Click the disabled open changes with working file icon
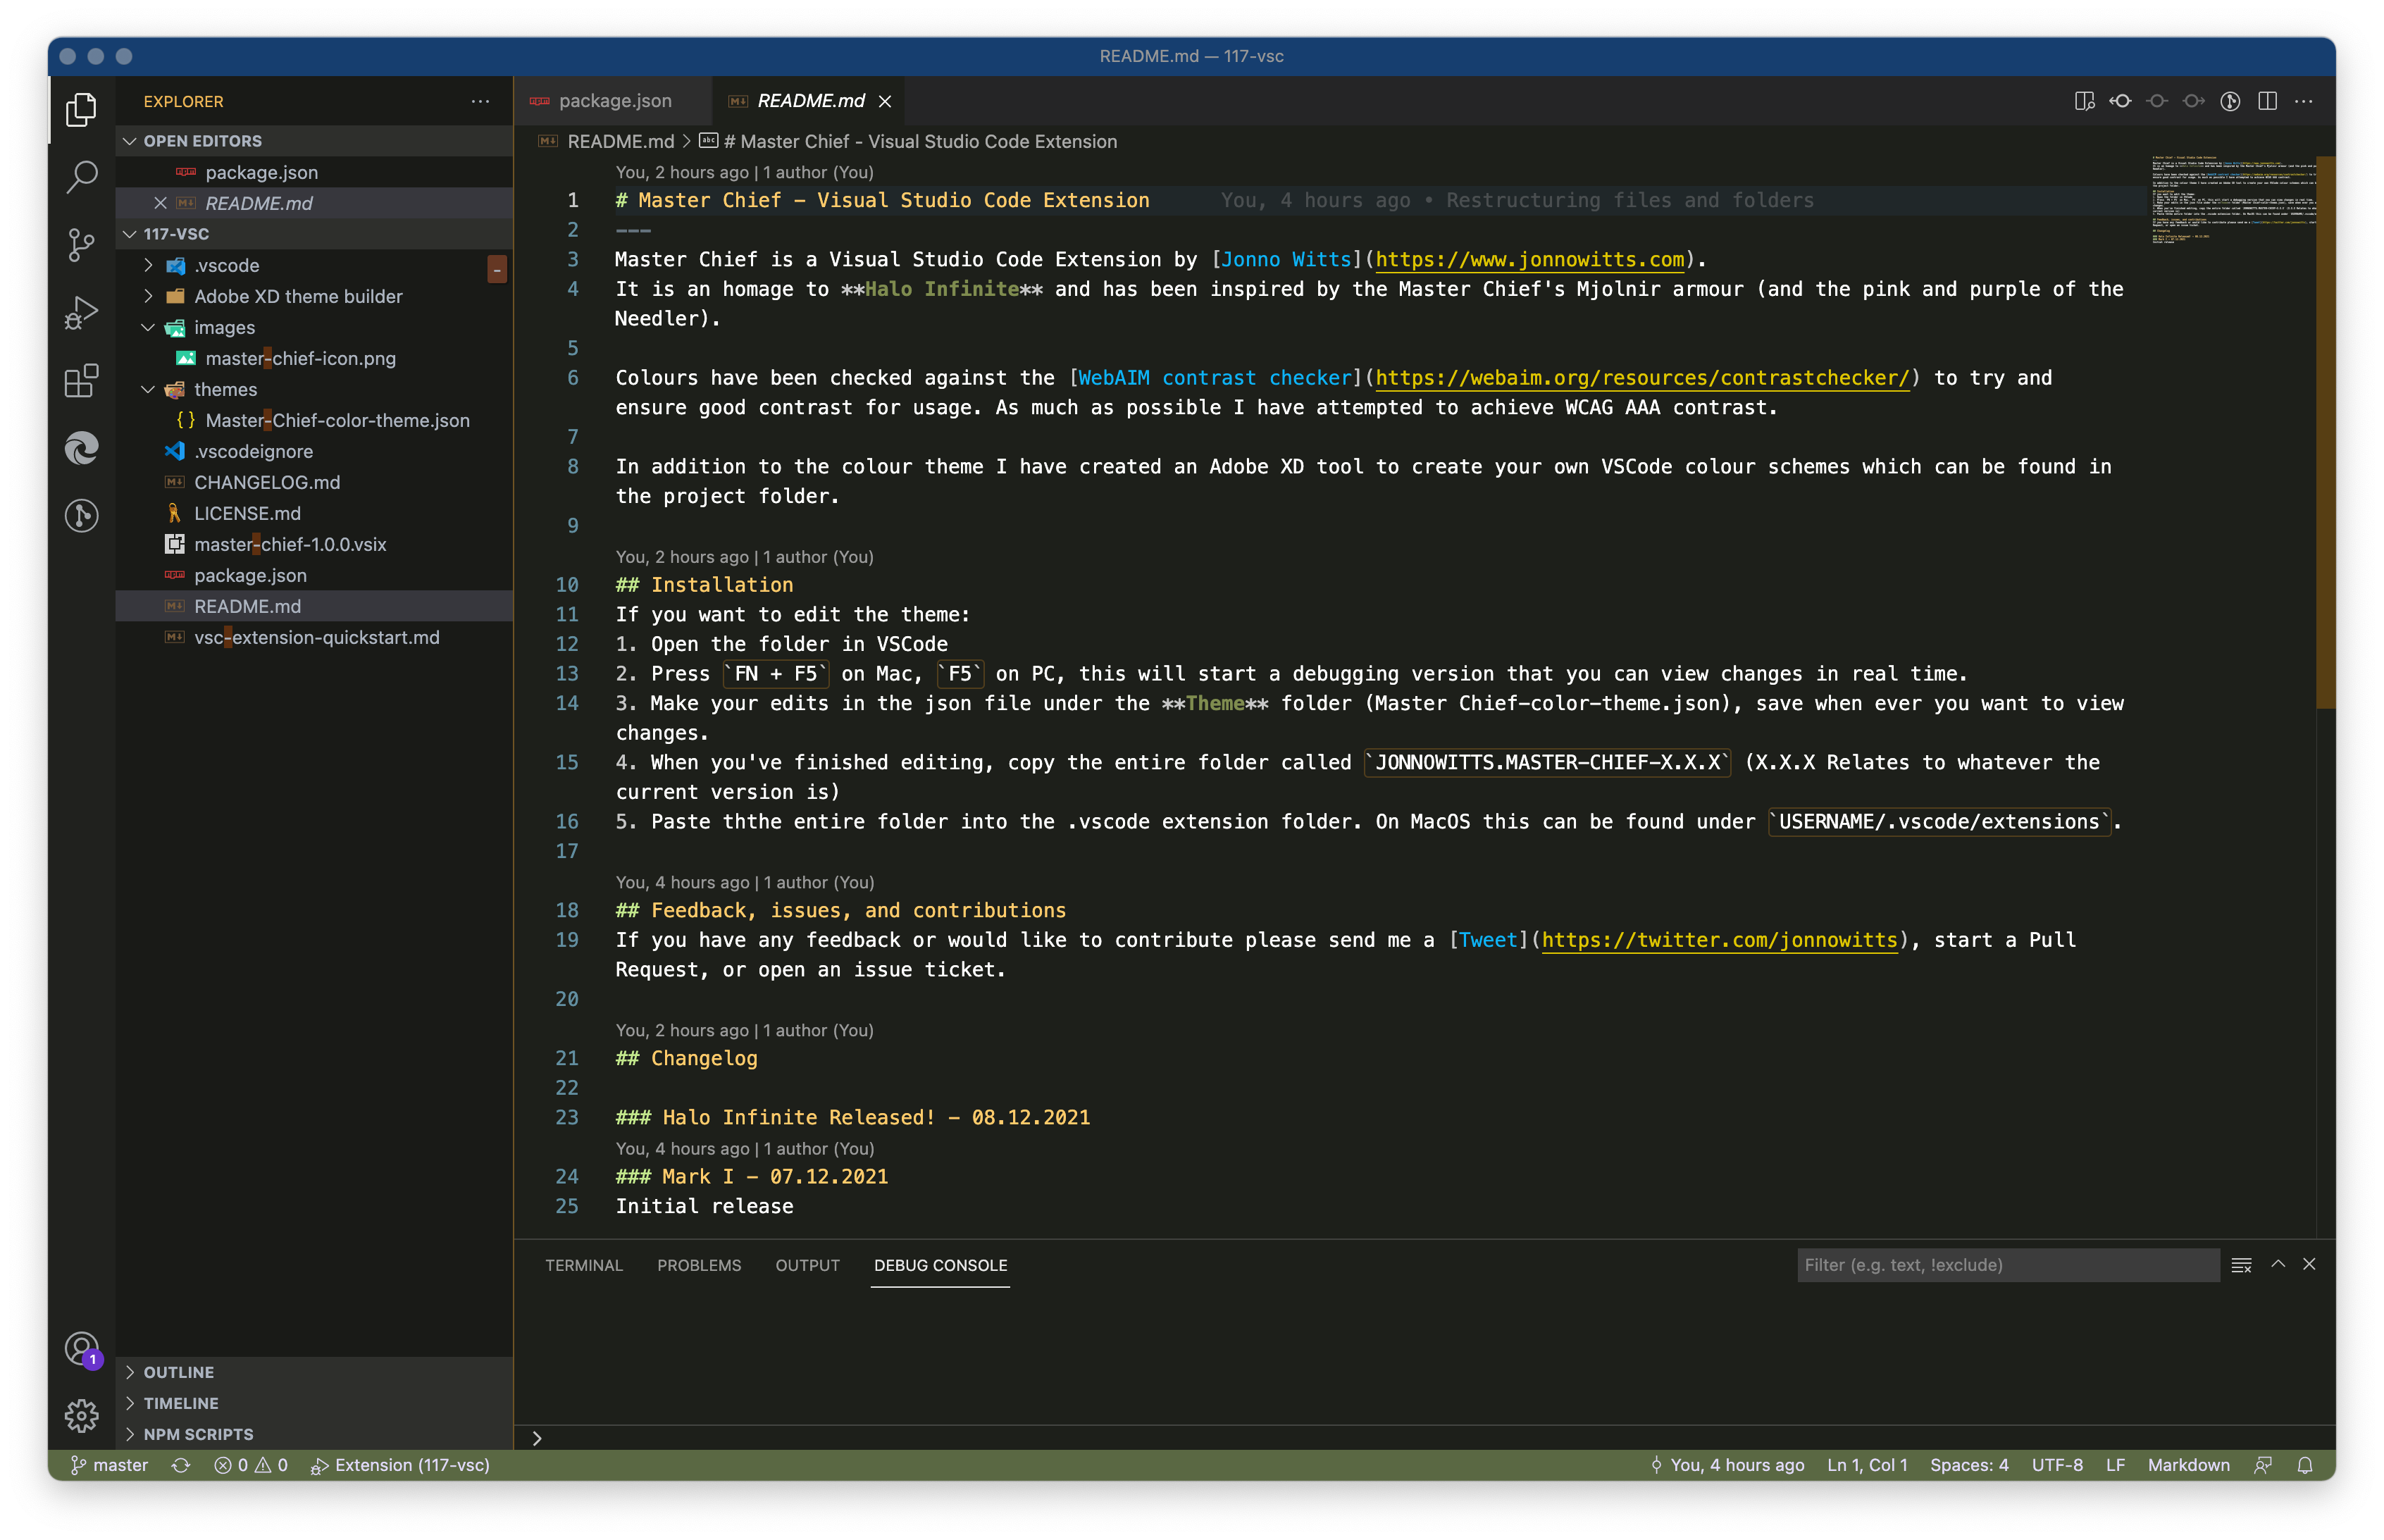Image resolution: width=2384 pixels, height=1540 pixels. 2157,101
